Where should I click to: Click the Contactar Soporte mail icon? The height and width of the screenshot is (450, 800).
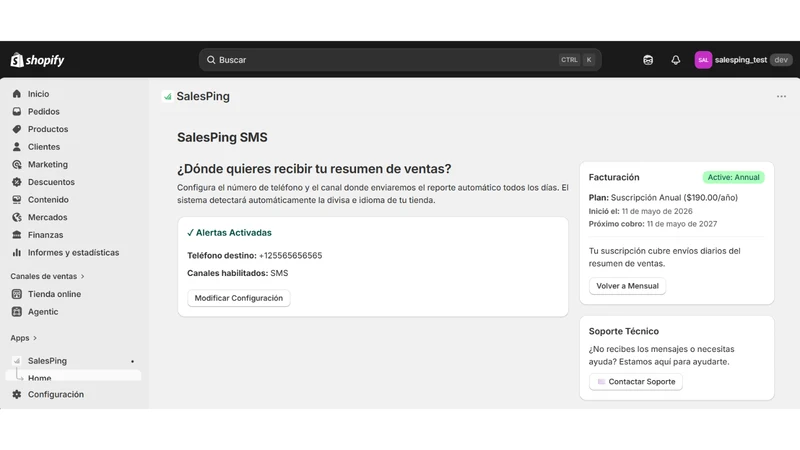pyautogui.click(x=601, y=382)
